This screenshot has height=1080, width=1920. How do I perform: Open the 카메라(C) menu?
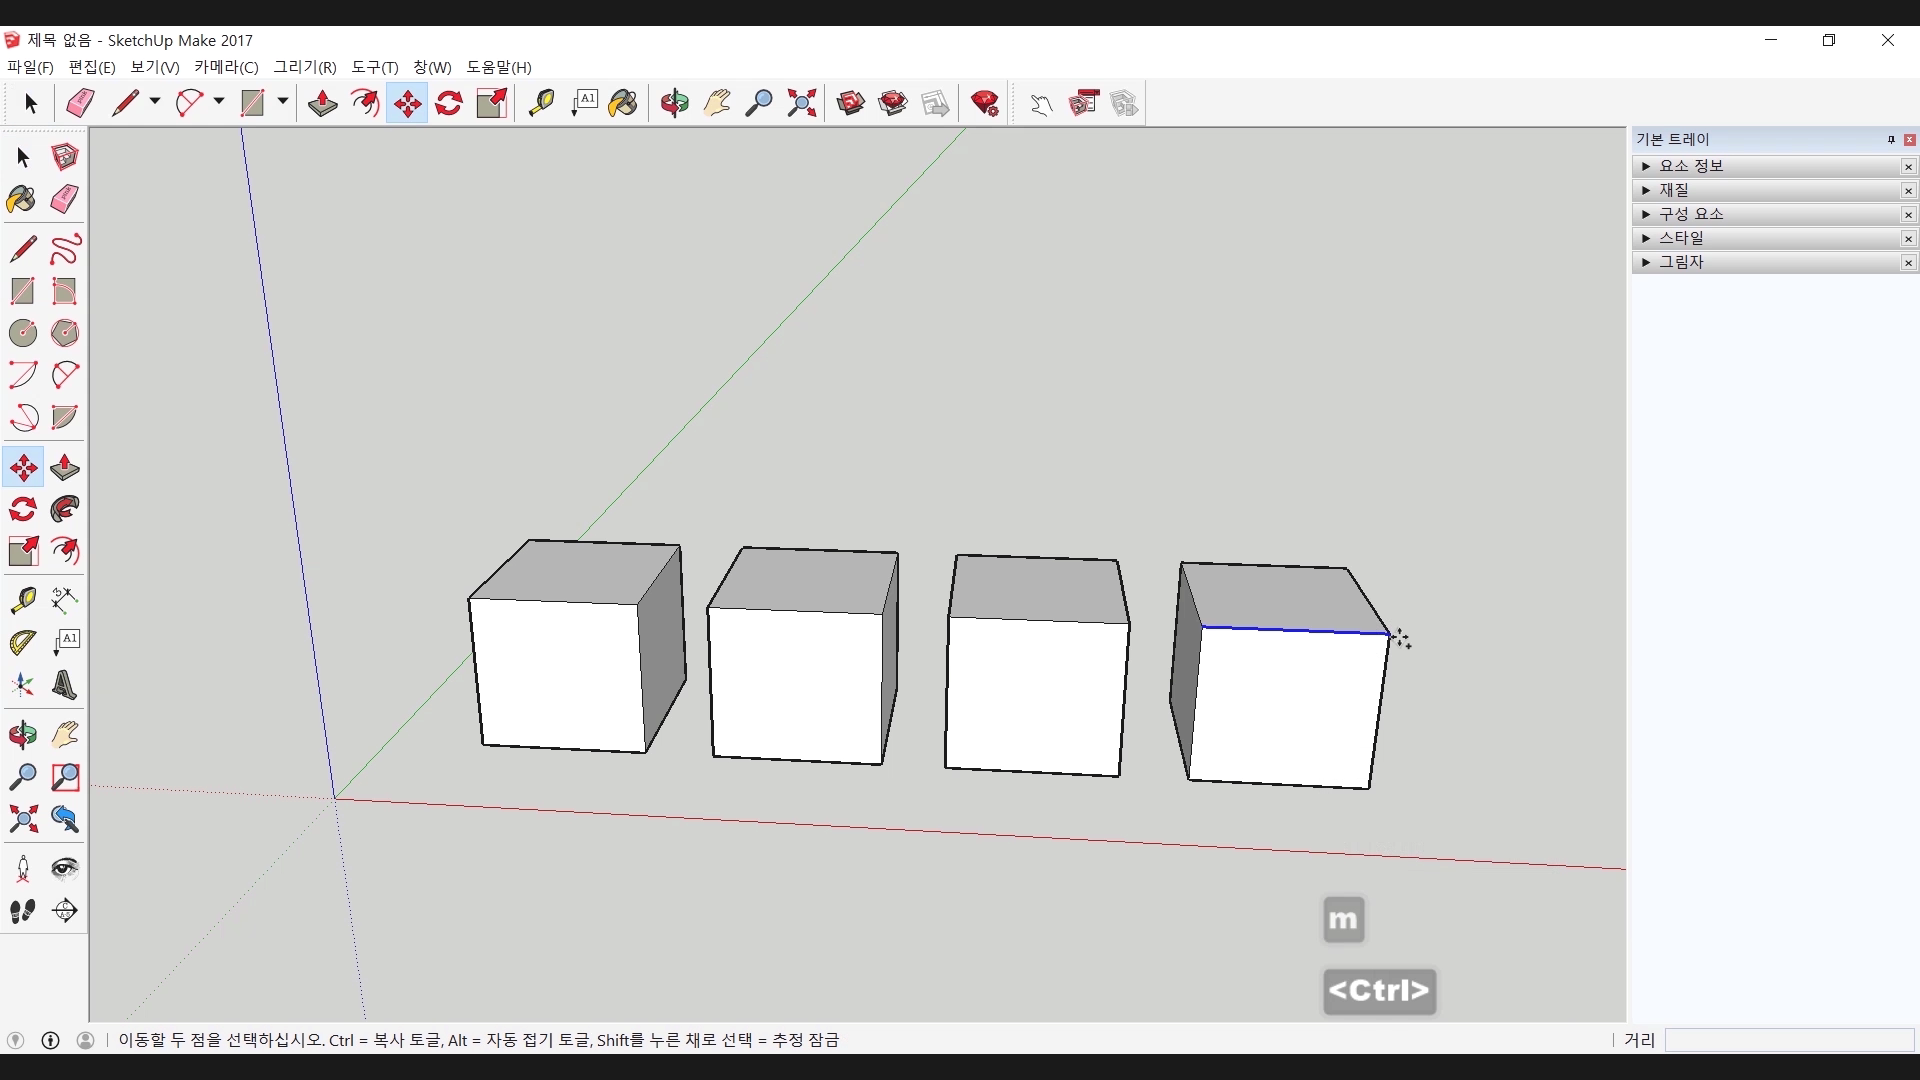226,67
